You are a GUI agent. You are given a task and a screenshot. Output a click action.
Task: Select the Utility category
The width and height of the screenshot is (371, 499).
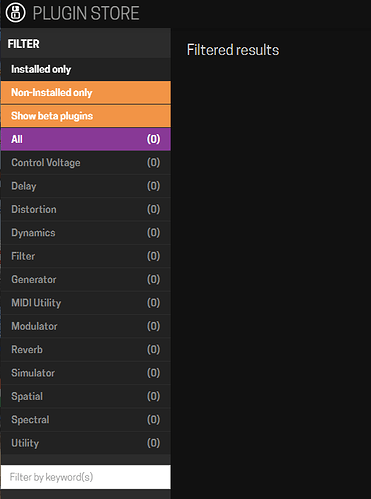86,443
